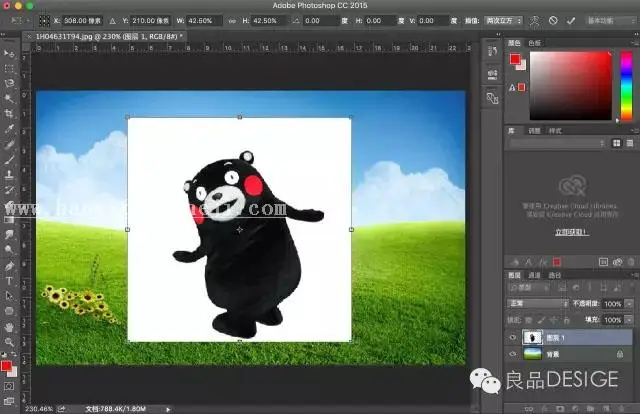Select the Lasso tool
Viewport: 640px width, 414px height.
(9, 83)
